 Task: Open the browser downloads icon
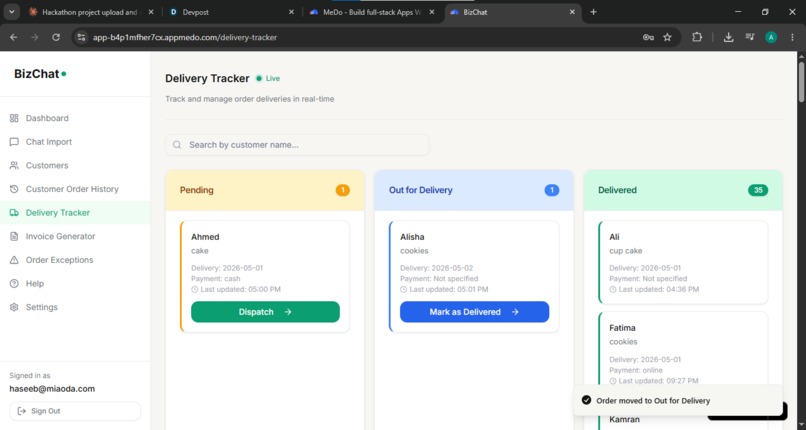click(728, 37)
